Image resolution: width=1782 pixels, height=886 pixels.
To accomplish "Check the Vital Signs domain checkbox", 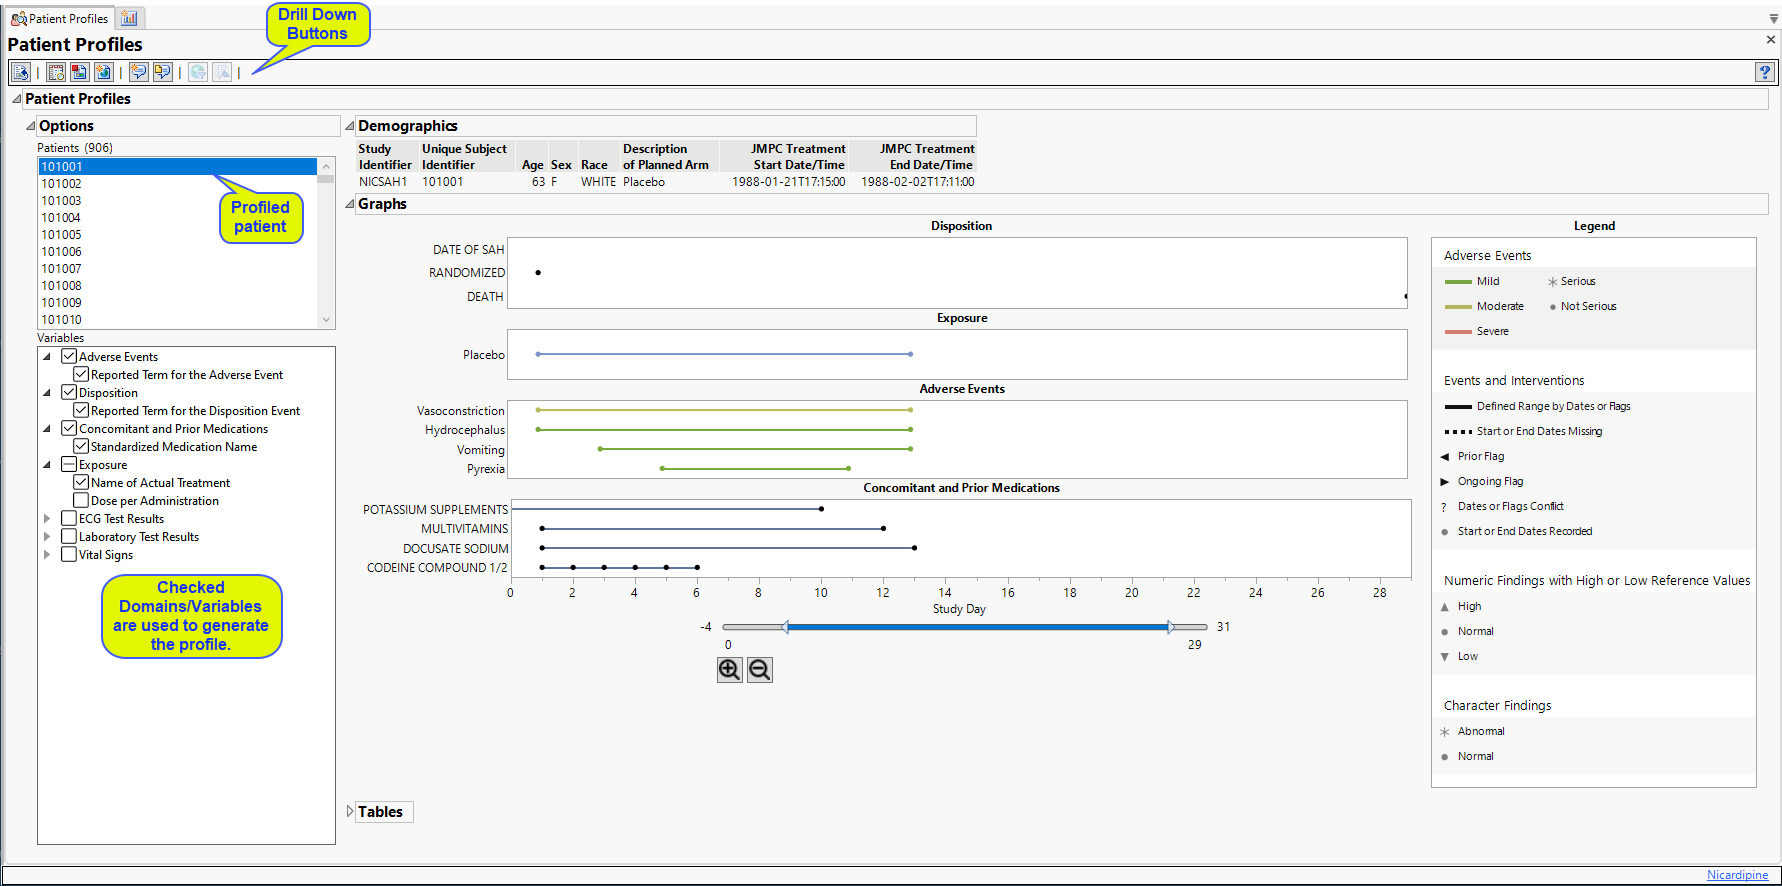I will [69, 554].
